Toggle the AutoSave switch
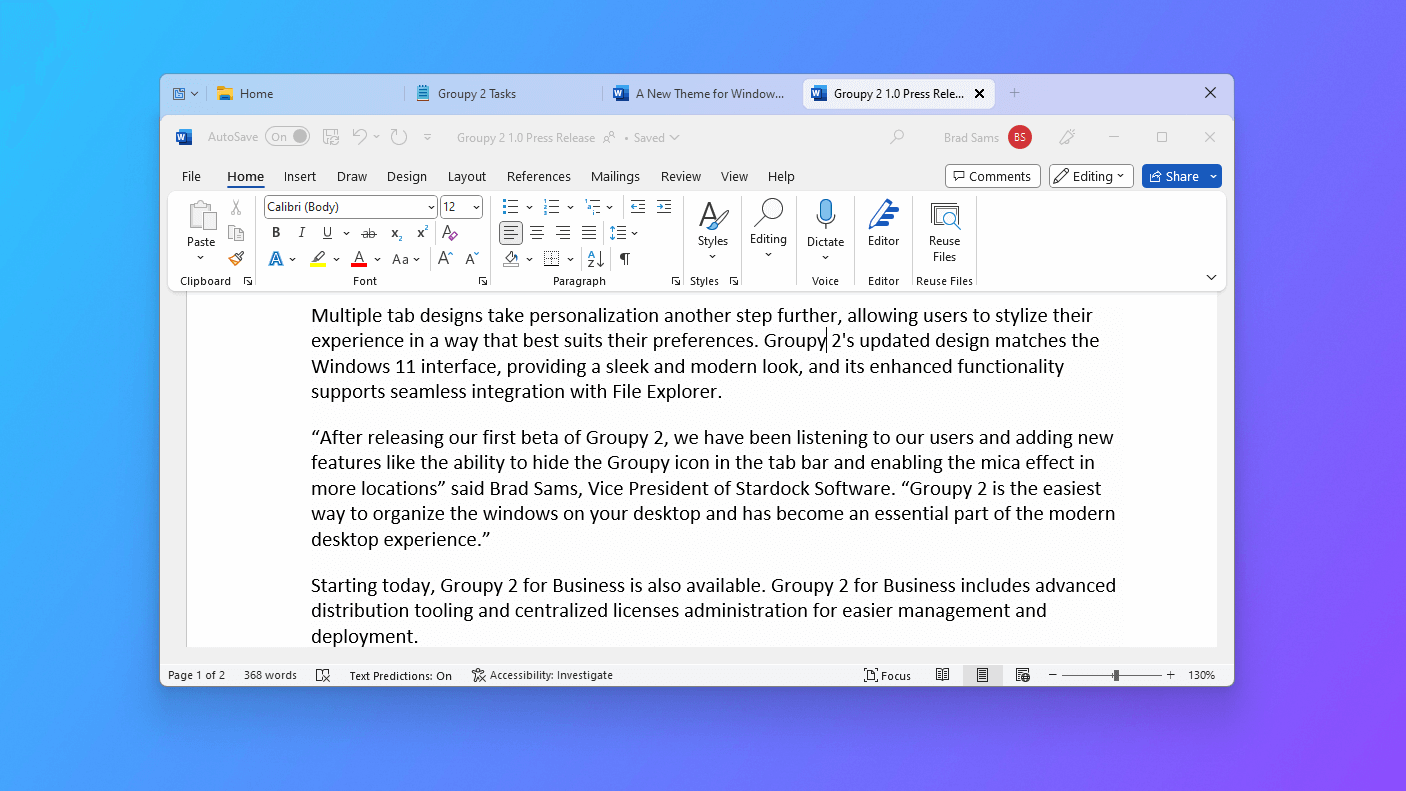This screenshot has height=791, width=1406. point(287,137)
